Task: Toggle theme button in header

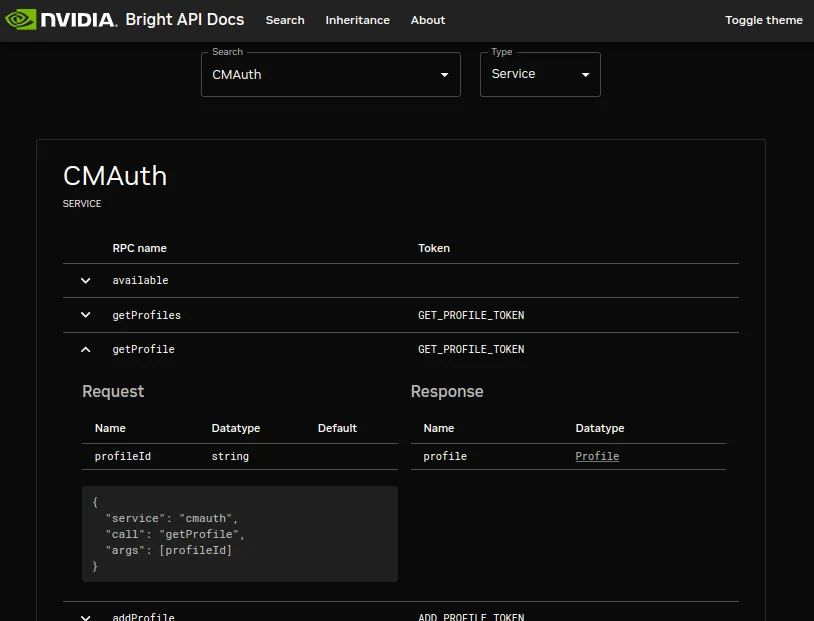Action: [764, 20]
